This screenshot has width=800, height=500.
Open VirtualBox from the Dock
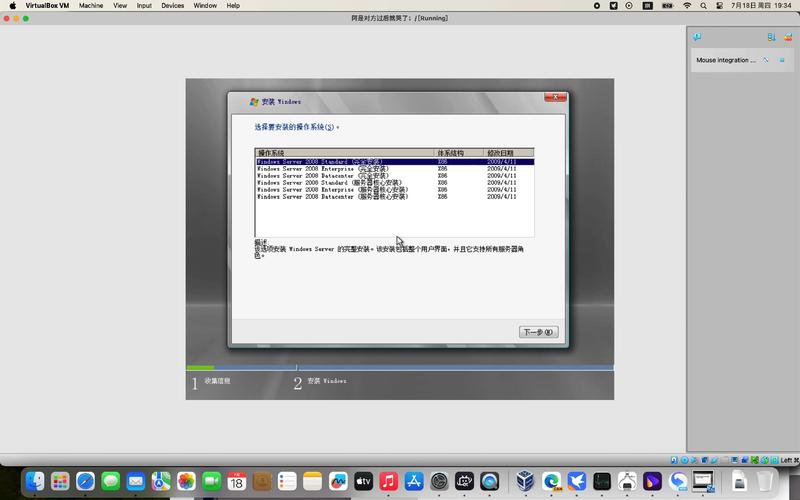525,481
